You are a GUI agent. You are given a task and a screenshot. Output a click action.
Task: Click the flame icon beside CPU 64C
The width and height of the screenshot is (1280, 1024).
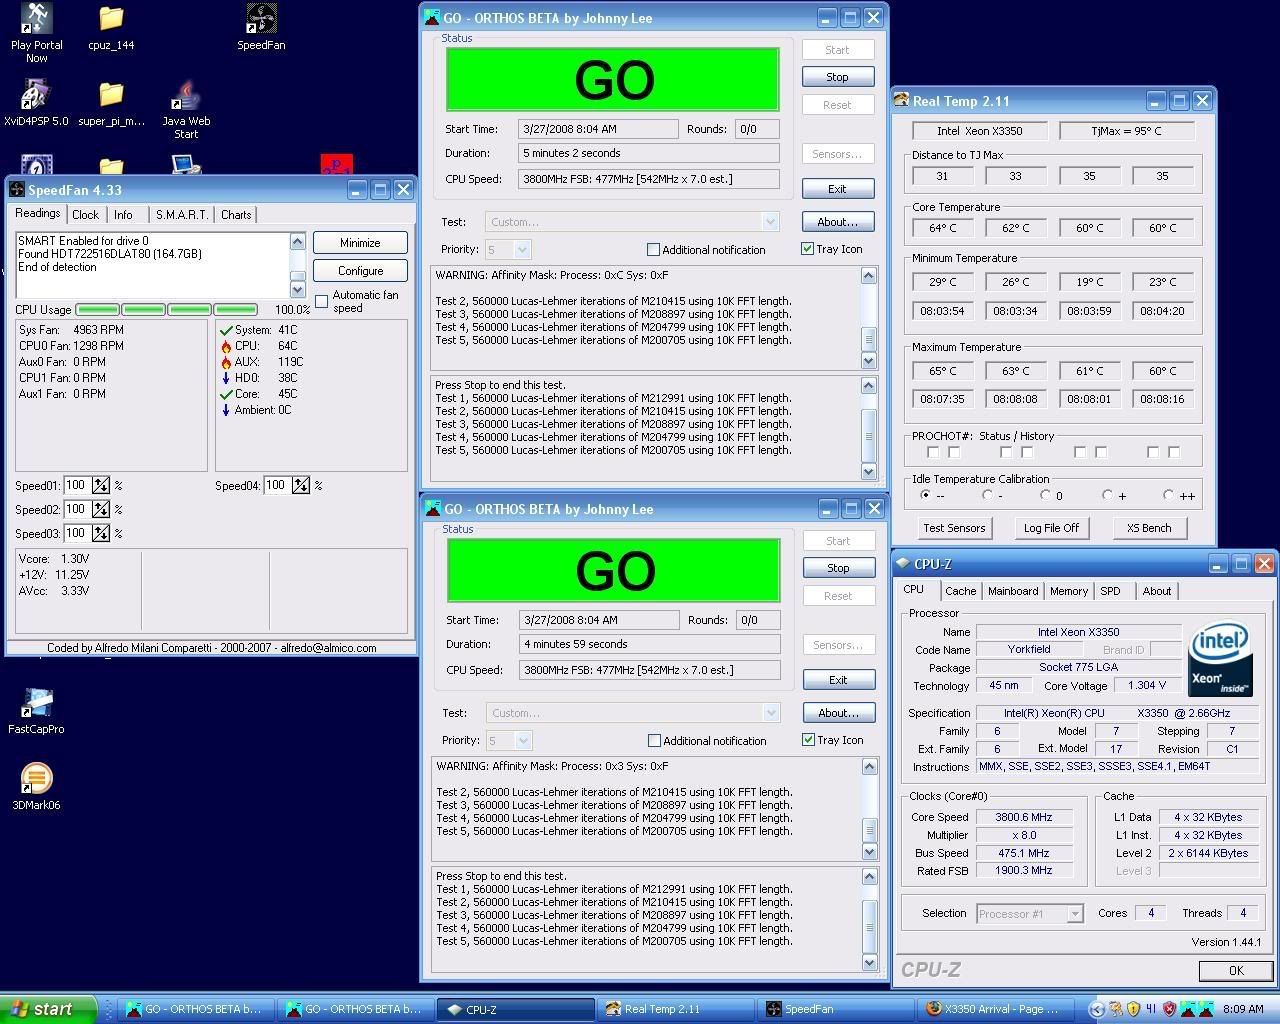pyautogui.click(x=226, y=346)
